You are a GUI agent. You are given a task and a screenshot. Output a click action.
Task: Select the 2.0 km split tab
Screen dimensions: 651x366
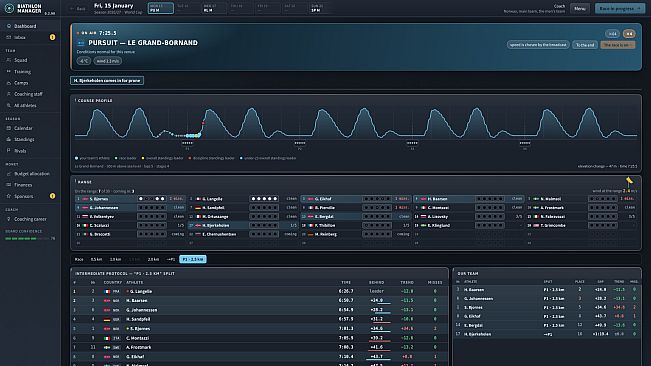153,259
